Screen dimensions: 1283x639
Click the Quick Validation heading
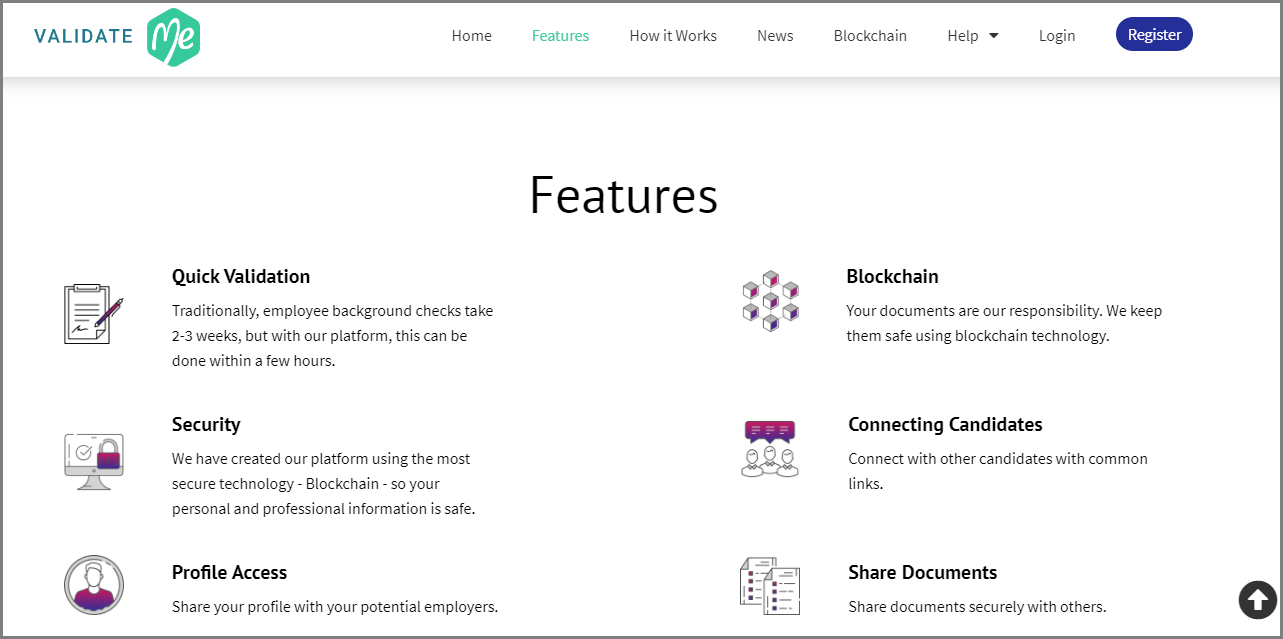[x=241, y=276]
